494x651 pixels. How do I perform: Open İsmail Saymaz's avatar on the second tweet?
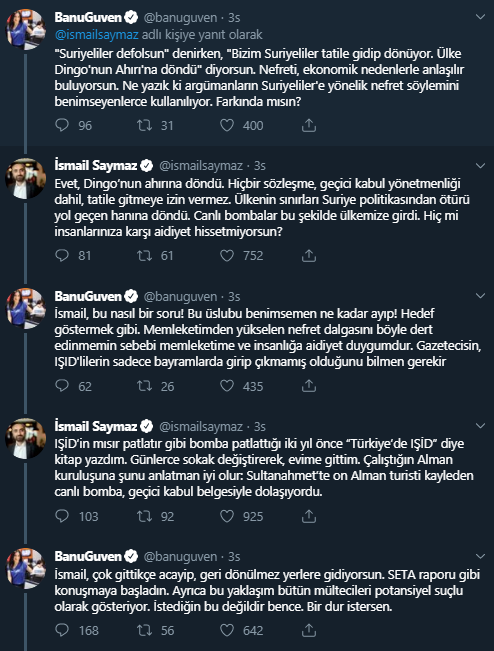point(25,179)
